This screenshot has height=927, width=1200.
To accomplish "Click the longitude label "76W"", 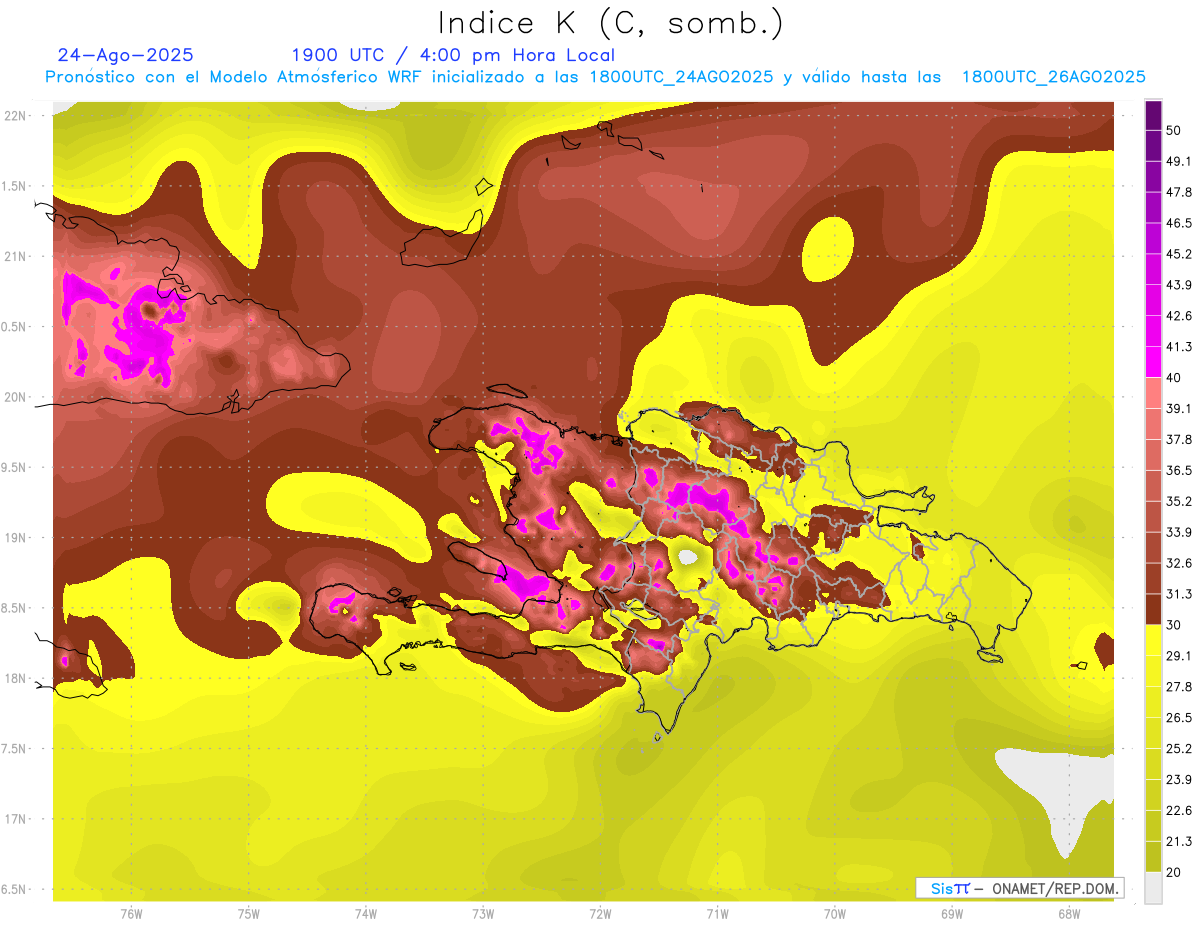I will click(x=131, y=914).
